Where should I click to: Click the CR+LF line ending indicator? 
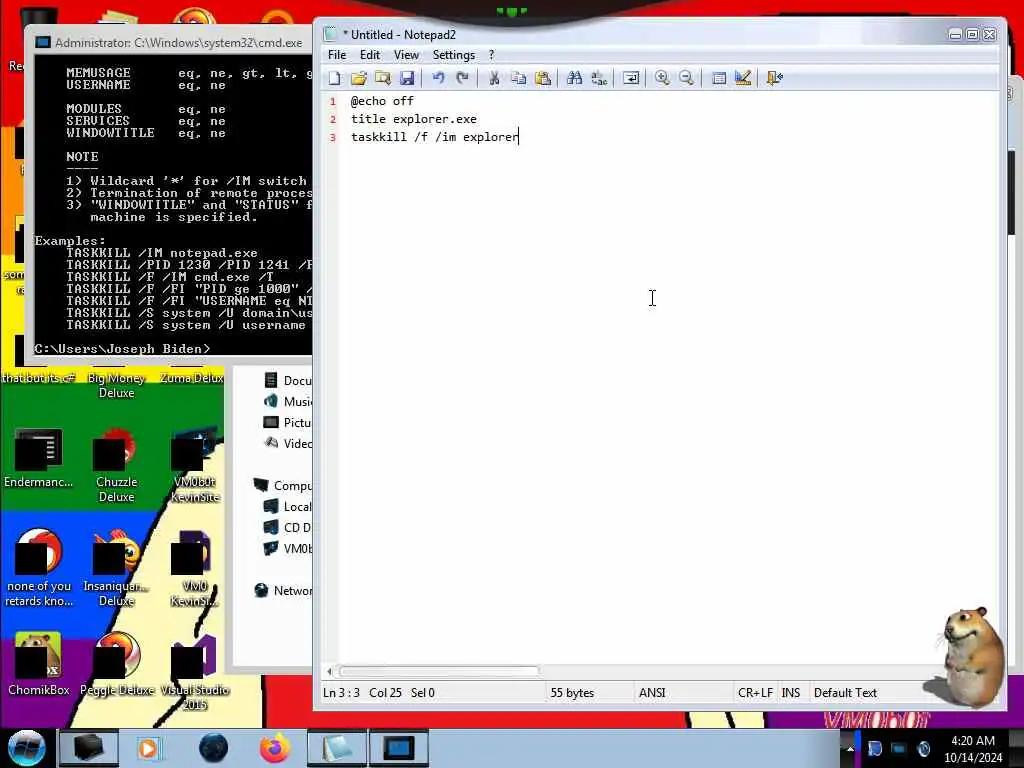(x=755, y=693)
